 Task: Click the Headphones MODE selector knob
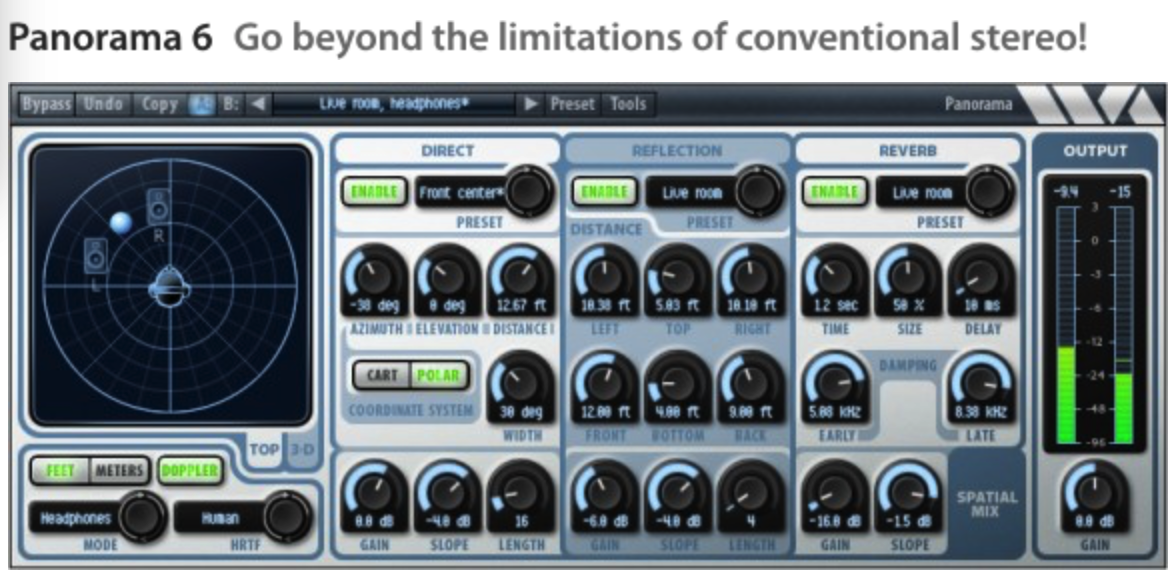[142, 517]
